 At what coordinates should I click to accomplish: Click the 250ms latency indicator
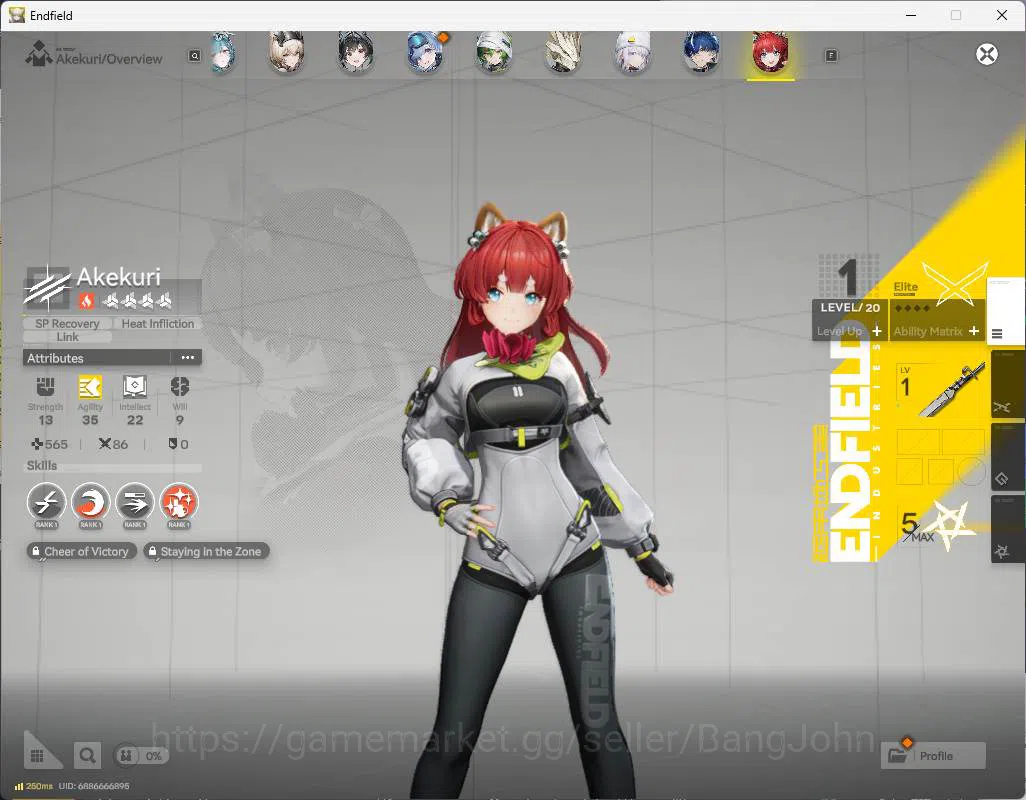(x=34, y=786)
